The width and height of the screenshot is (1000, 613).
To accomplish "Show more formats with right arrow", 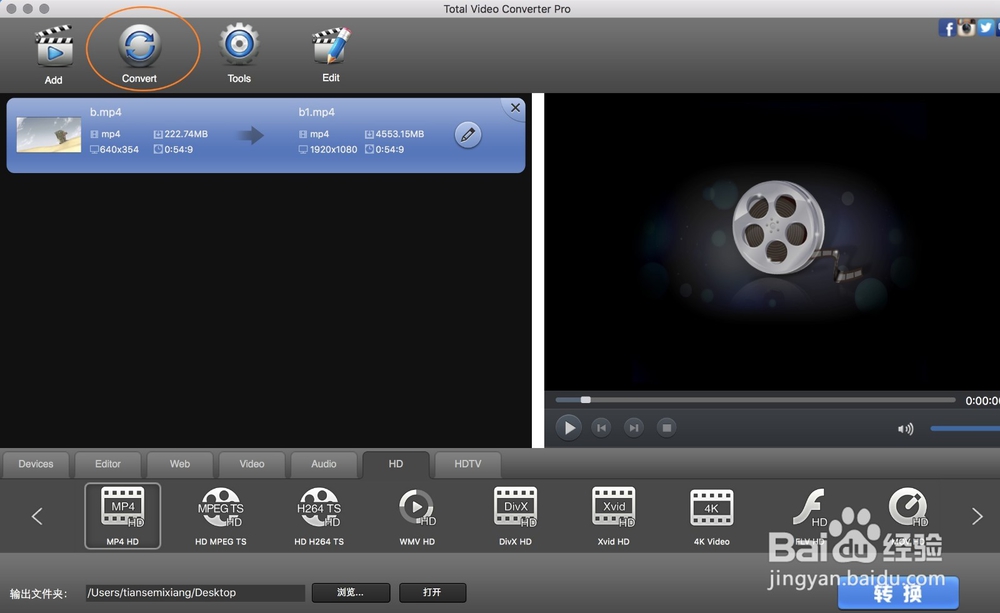I will (x=977, y=516).
